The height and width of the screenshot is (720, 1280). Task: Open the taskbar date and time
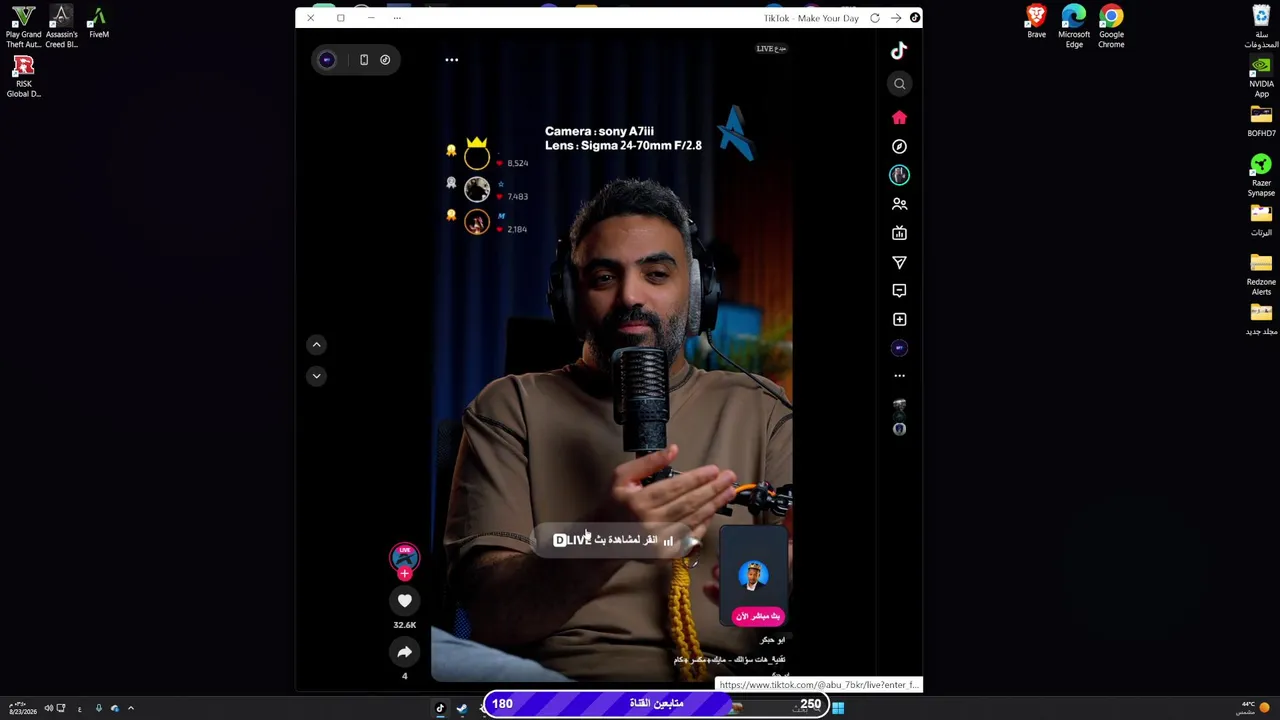[22, 708]
